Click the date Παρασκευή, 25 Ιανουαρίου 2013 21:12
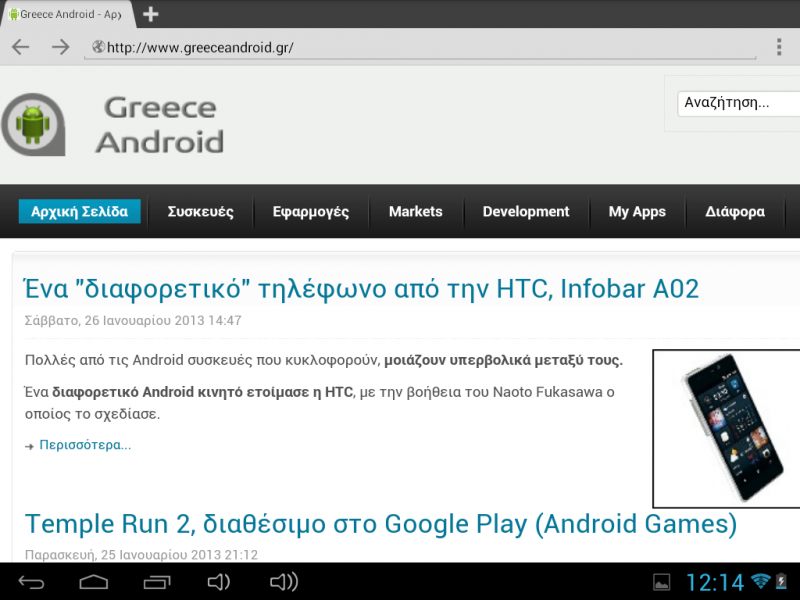Screen dimensions: 800x600 pyautogui.click(x=141, y=555)
